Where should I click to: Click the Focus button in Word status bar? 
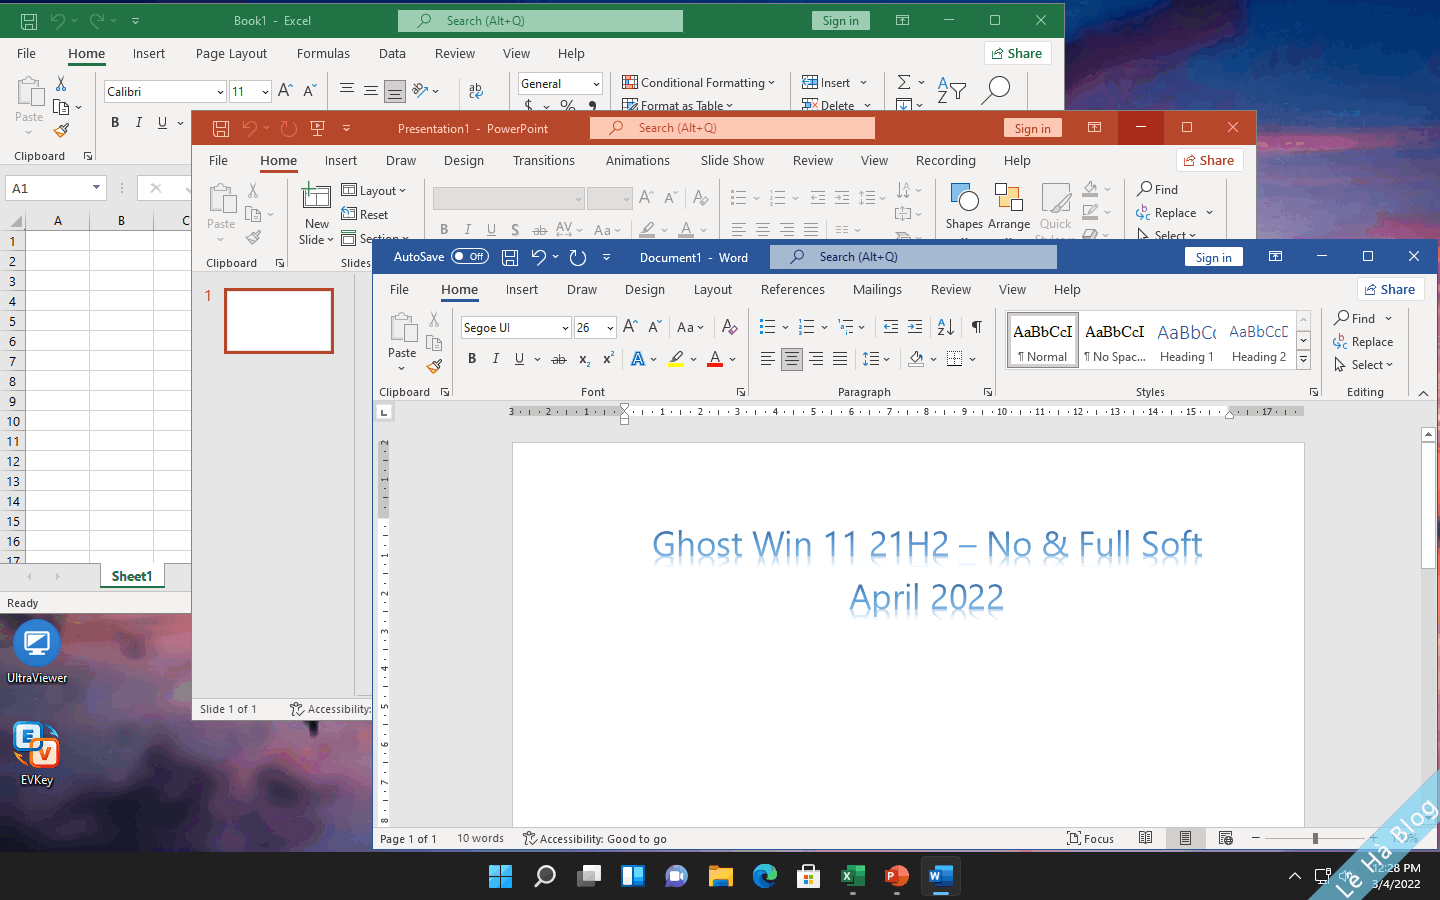(x=1090, y=839)
